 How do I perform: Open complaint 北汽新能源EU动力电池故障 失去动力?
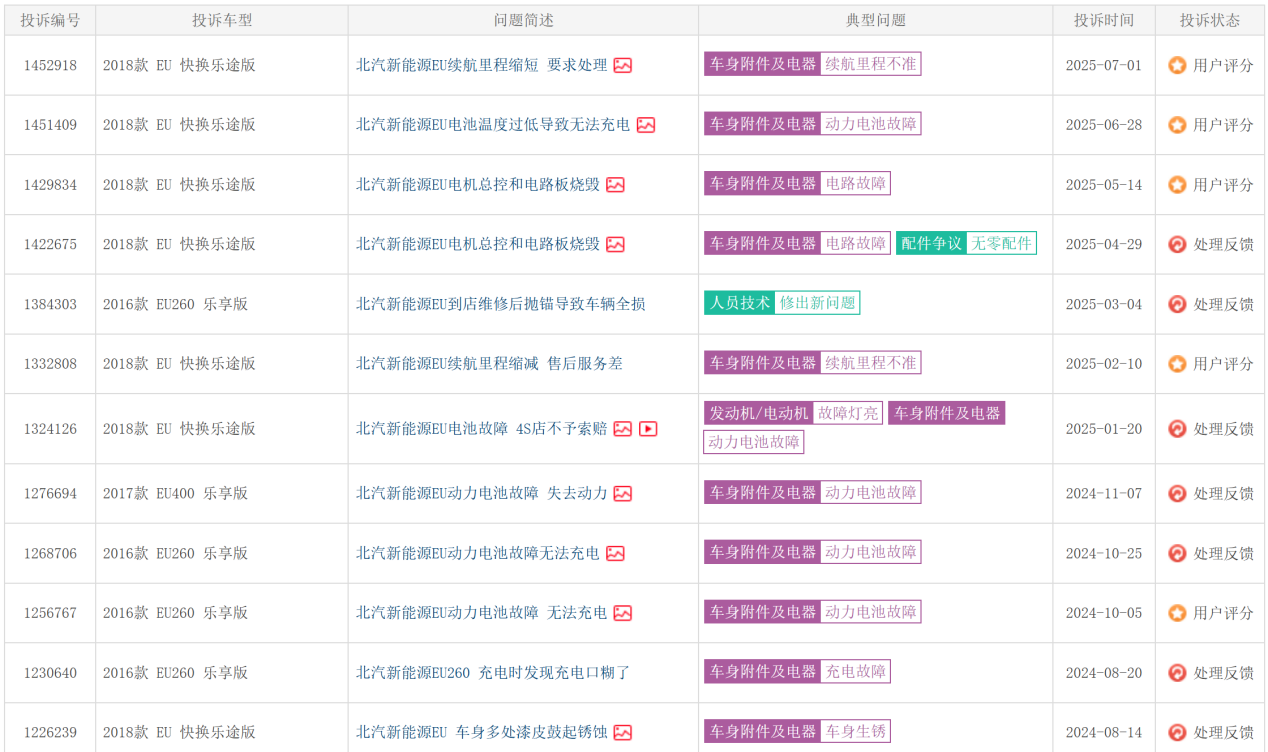tap(482, 493)
